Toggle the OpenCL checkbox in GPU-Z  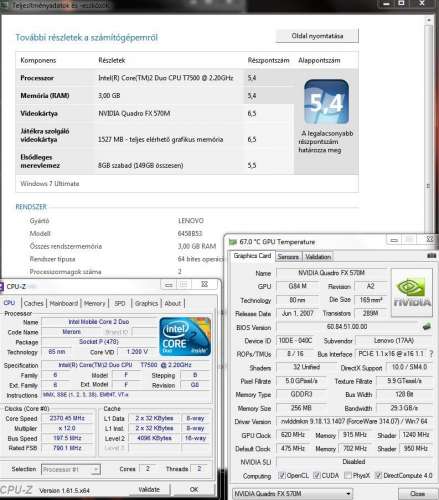tap(281, 475)
